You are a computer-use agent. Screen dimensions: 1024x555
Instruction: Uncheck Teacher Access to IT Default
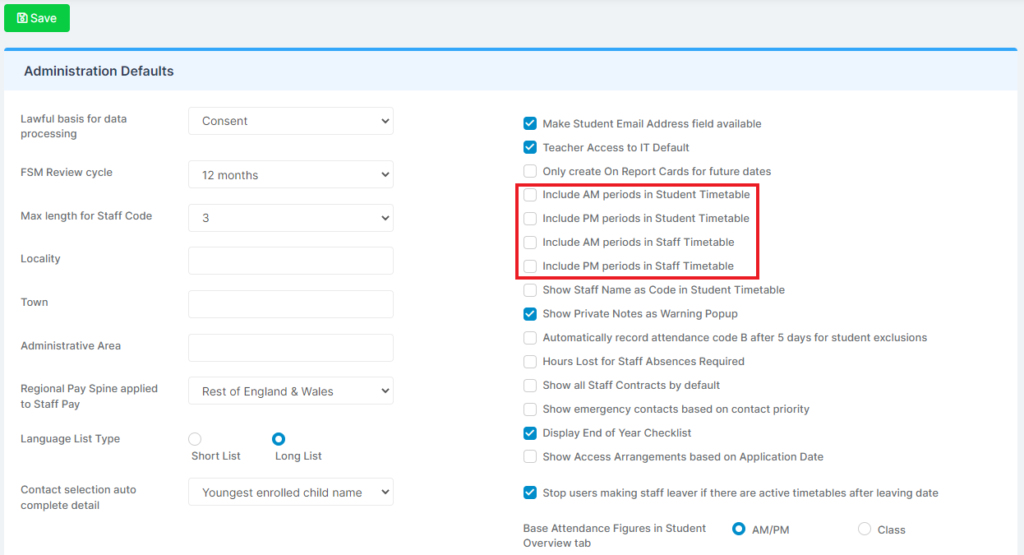(530, 148)
